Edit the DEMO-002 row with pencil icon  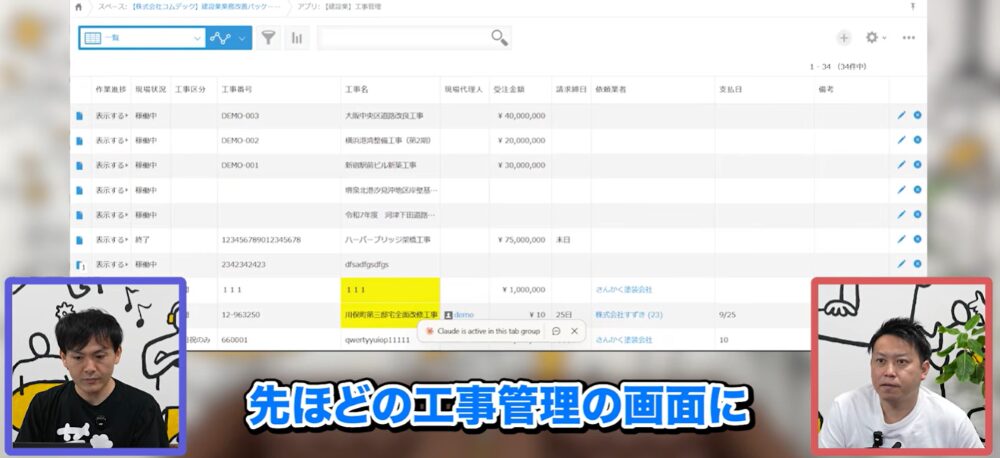tap(901, 140)
